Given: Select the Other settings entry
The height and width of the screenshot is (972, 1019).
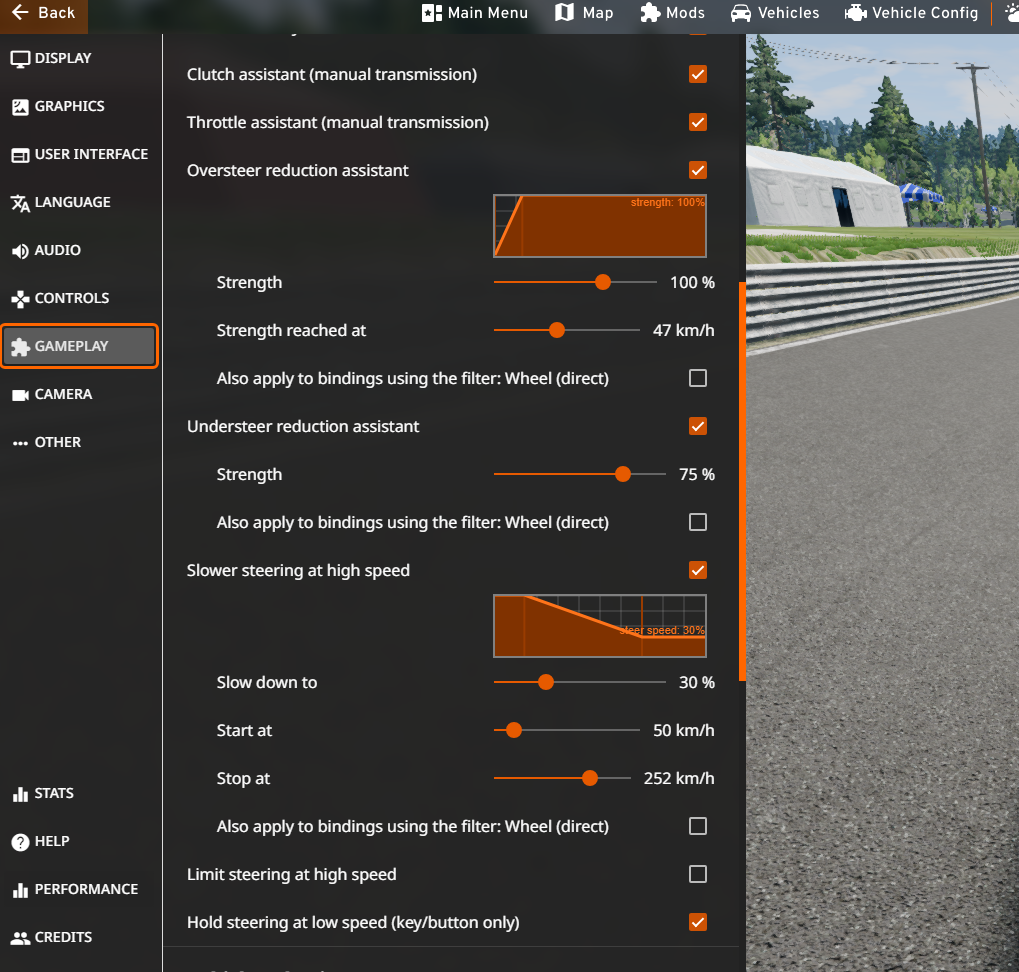Looking at the screenshot, I should point(79,443).
